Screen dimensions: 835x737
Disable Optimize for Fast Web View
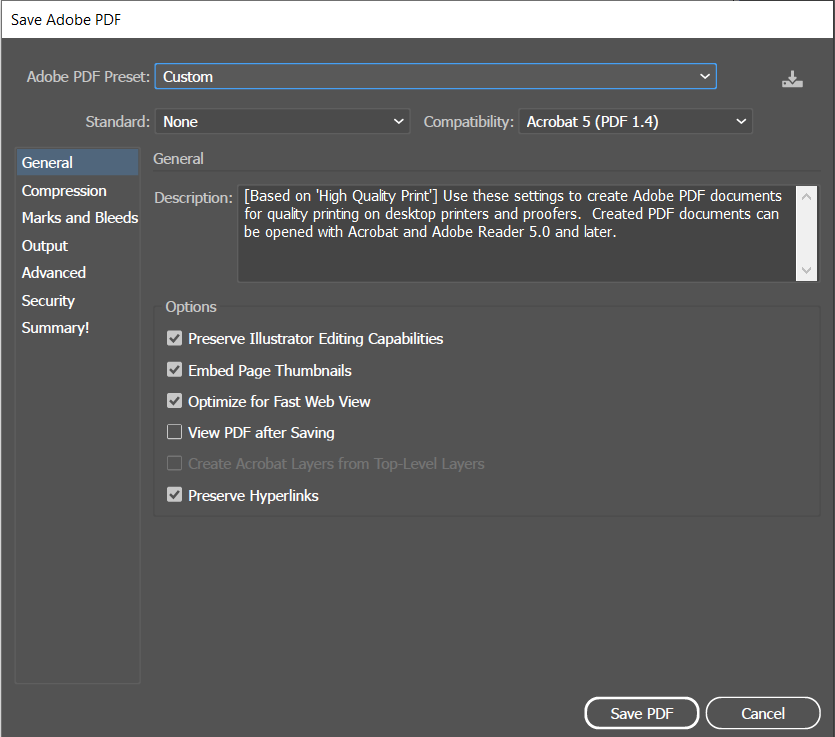point(174,401)
